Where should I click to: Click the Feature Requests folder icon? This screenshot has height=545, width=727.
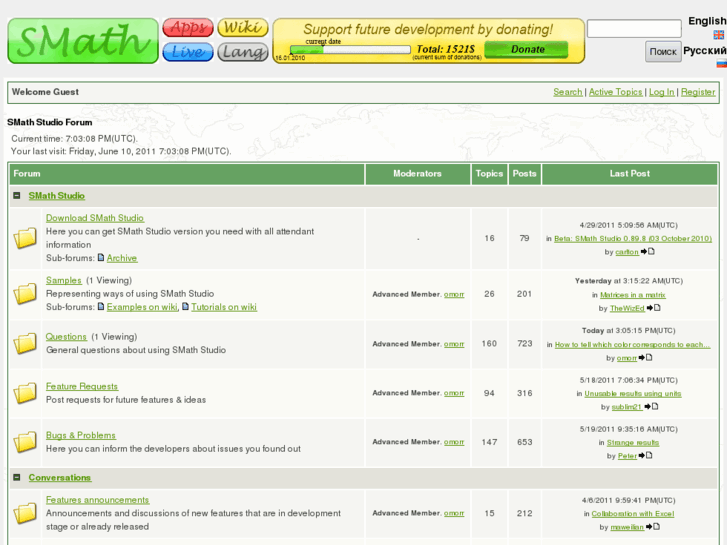tap(25, 393)
